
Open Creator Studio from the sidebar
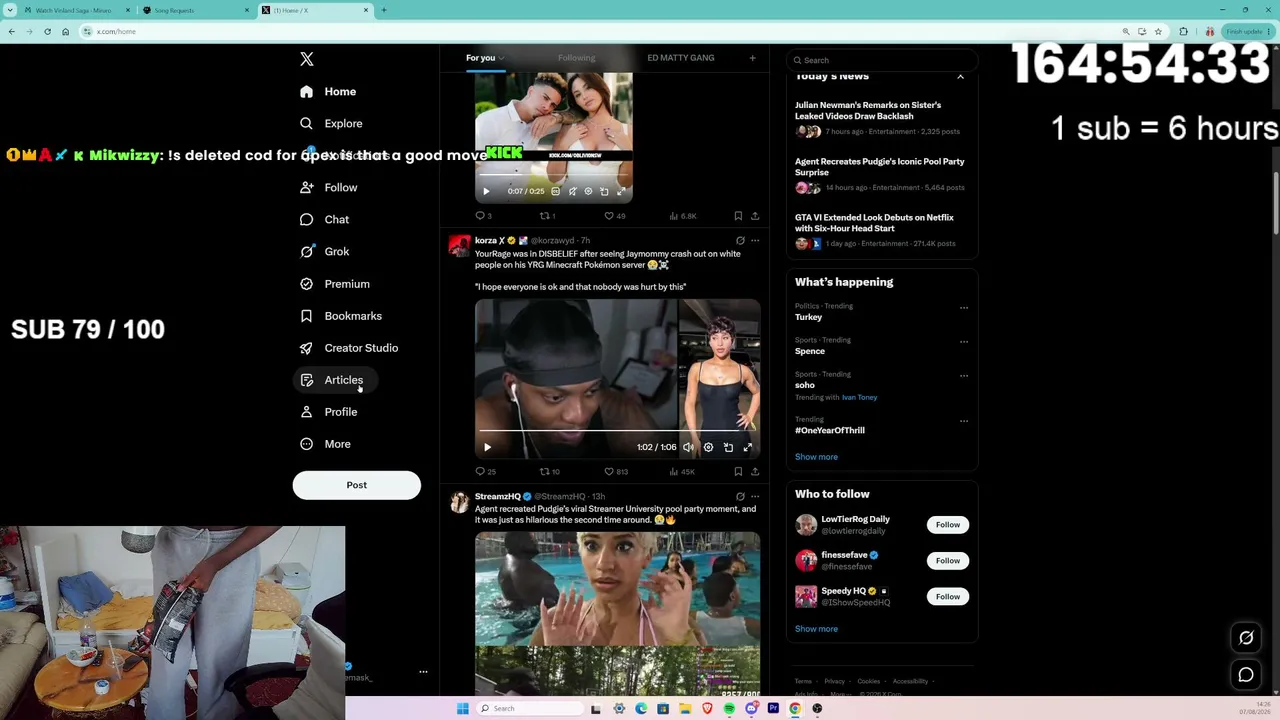350,348
